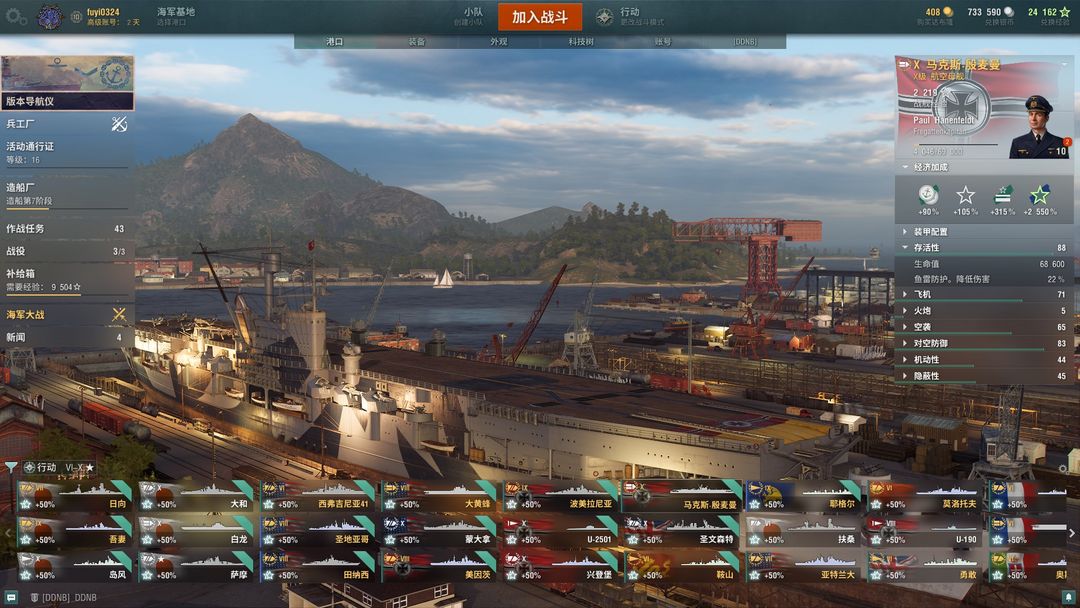This screenshot has width=1080, height=608.
Task: Open commander Paul Hanenfeldt portrait
Action: tap(1039, 127)
